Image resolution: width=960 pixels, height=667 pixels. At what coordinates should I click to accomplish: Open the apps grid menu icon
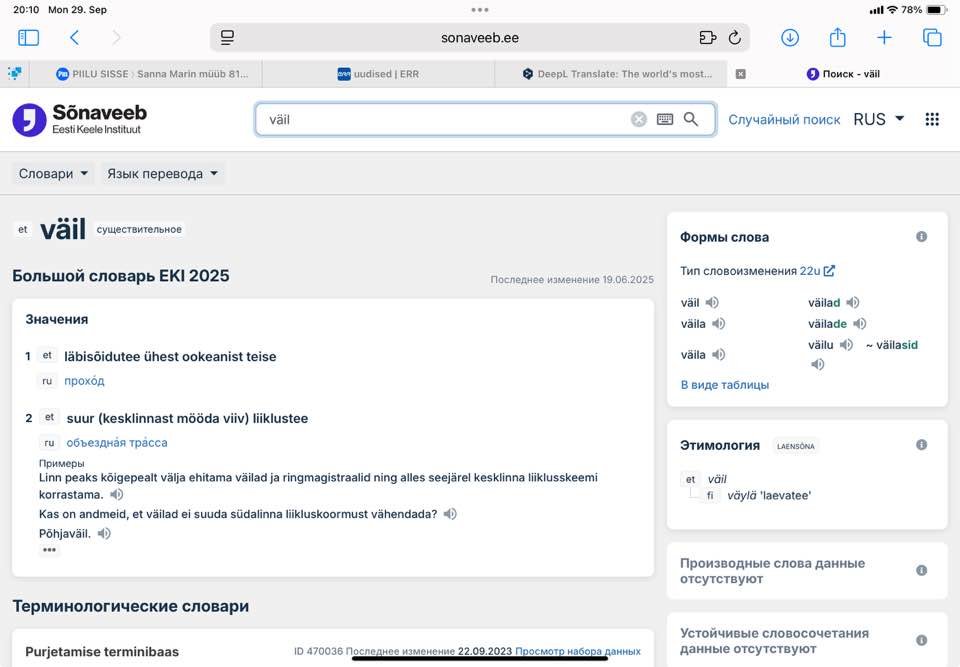point(932,119)
